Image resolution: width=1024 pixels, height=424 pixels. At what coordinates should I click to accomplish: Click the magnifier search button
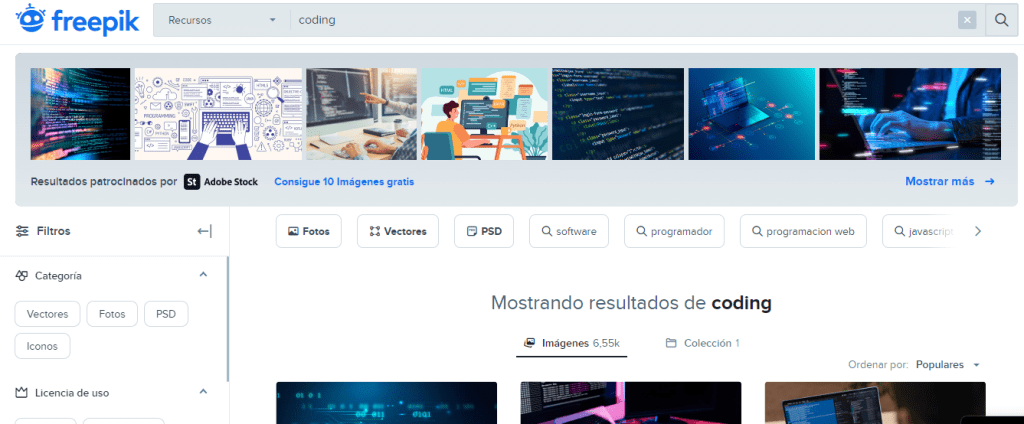point(1001,20)
